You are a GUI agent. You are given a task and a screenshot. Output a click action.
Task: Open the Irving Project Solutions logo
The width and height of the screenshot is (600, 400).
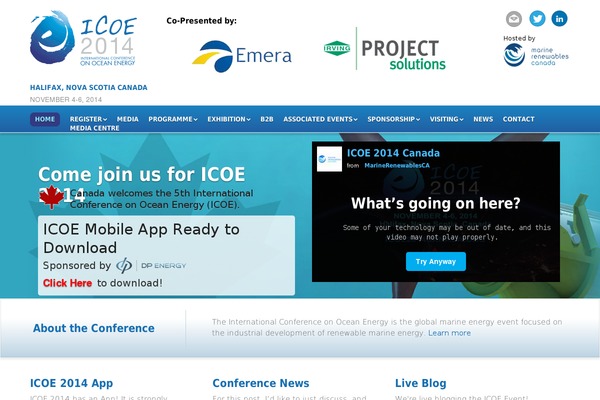coord(385,49)
